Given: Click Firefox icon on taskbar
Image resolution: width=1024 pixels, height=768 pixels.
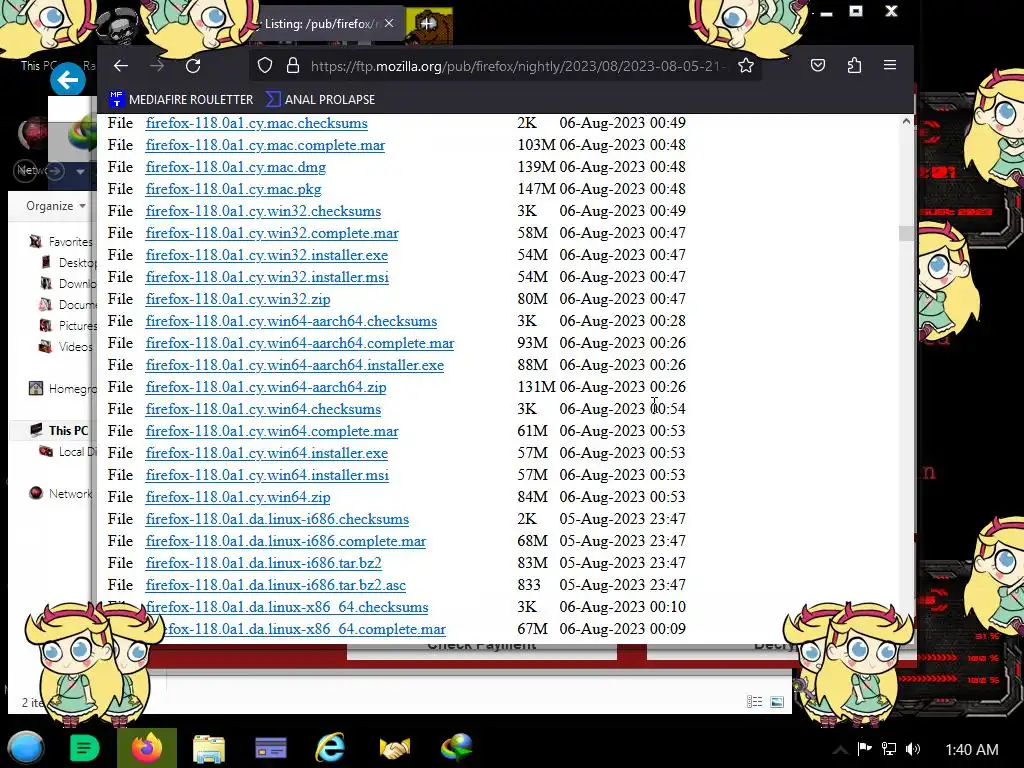Looking at the screenshot, I should (x=147, y=748).
